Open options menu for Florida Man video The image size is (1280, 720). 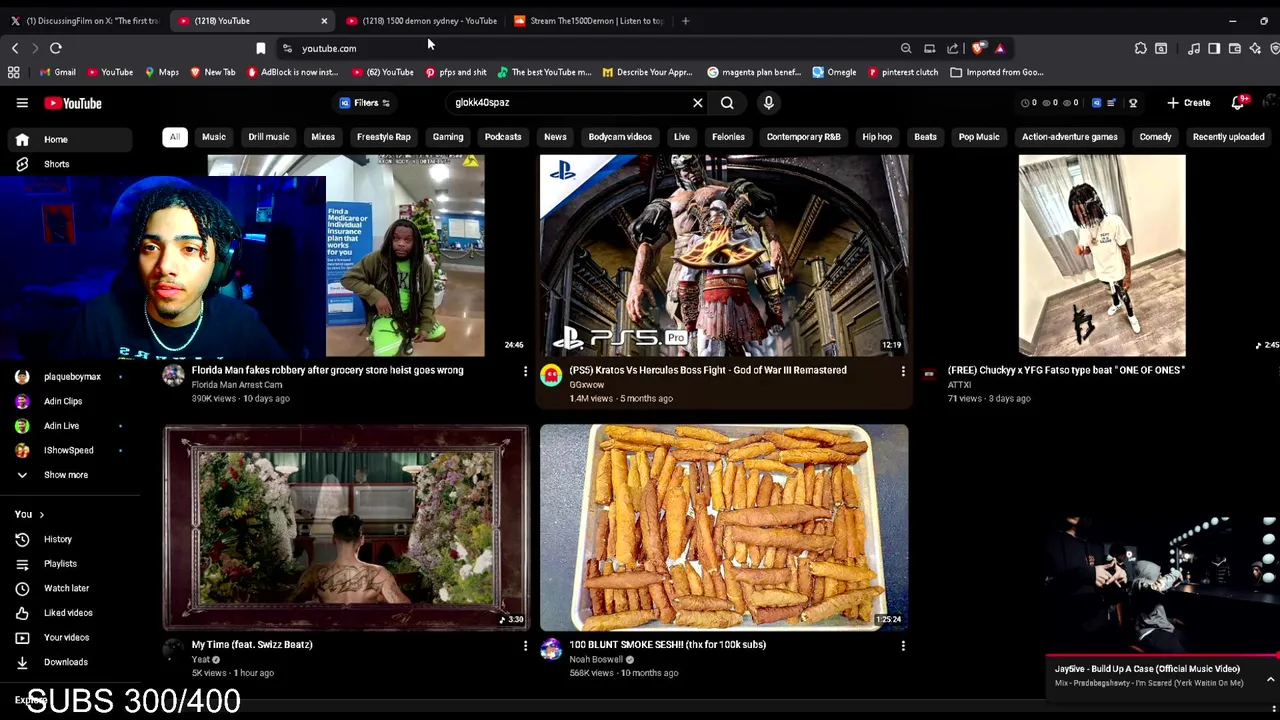[x=525, y=371]
